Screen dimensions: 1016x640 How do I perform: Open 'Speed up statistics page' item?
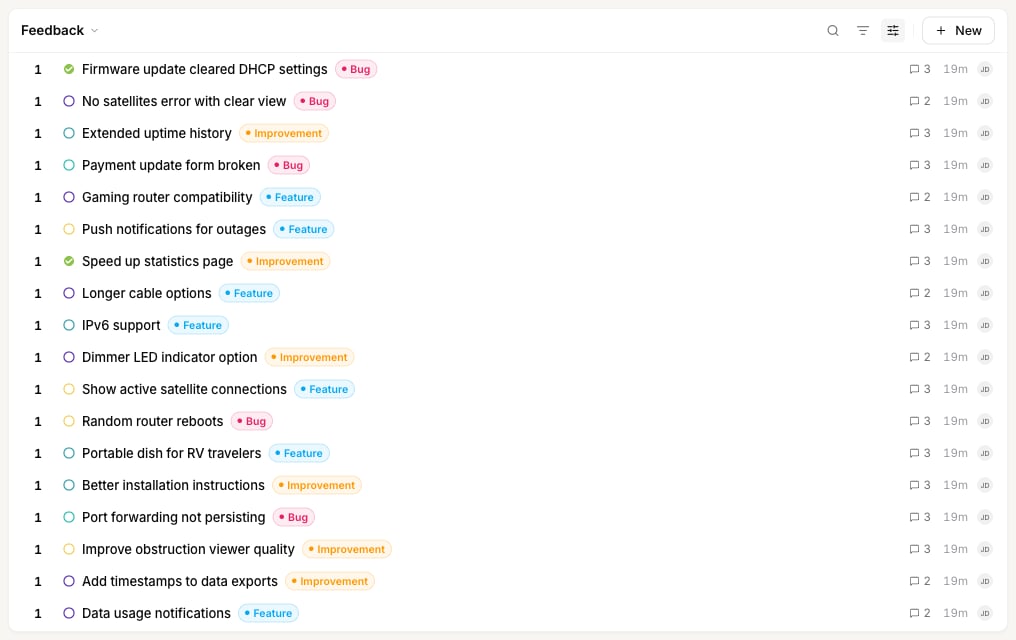(x=157, y=261)
